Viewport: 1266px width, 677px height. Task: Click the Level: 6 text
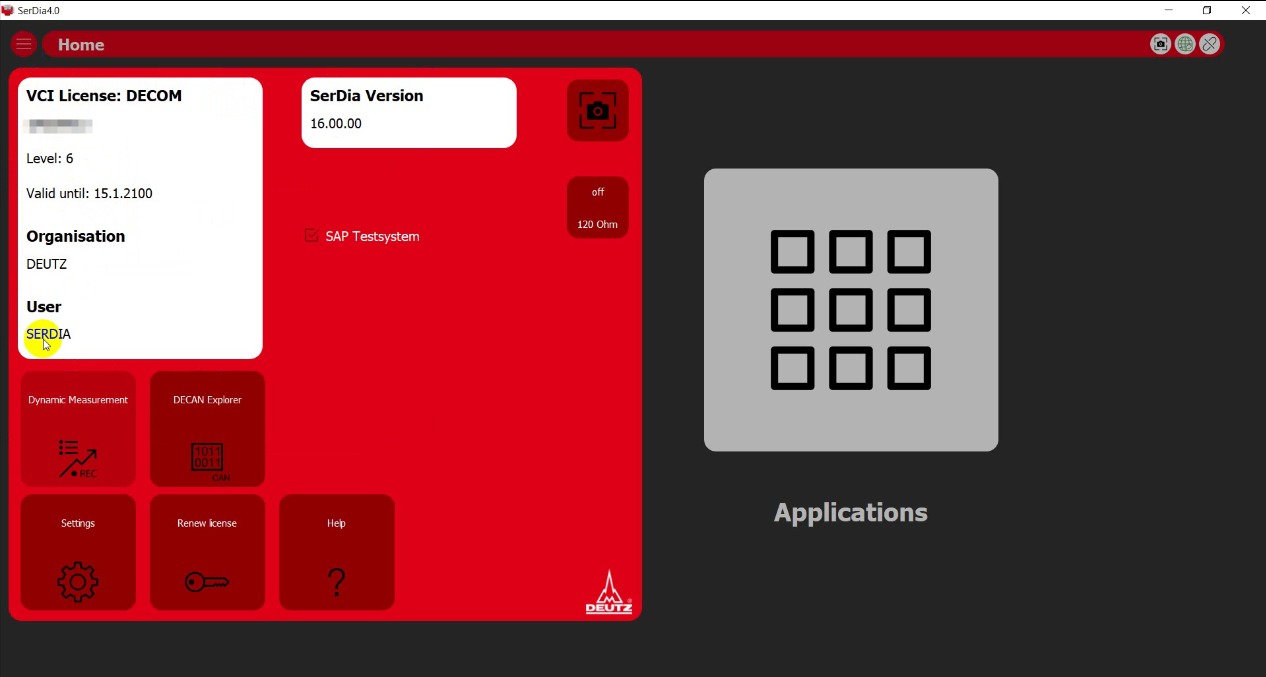(x=50, y=158)
